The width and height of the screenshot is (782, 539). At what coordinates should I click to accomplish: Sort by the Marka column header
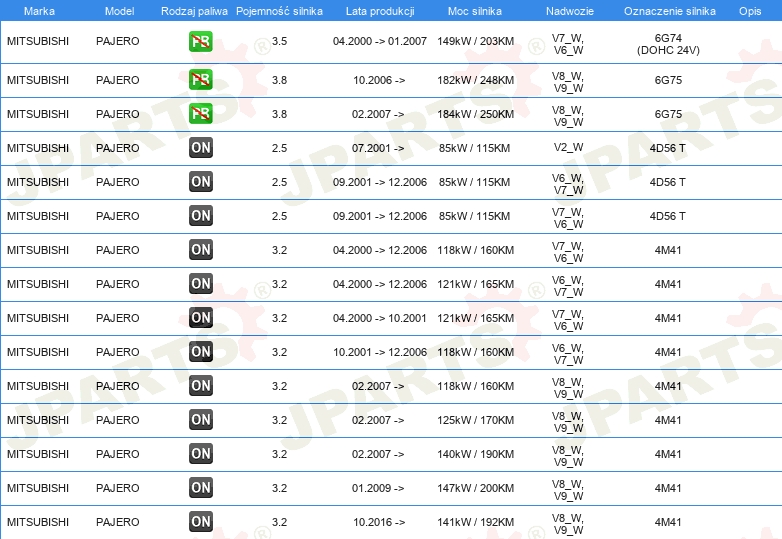[x=38, y=11]
